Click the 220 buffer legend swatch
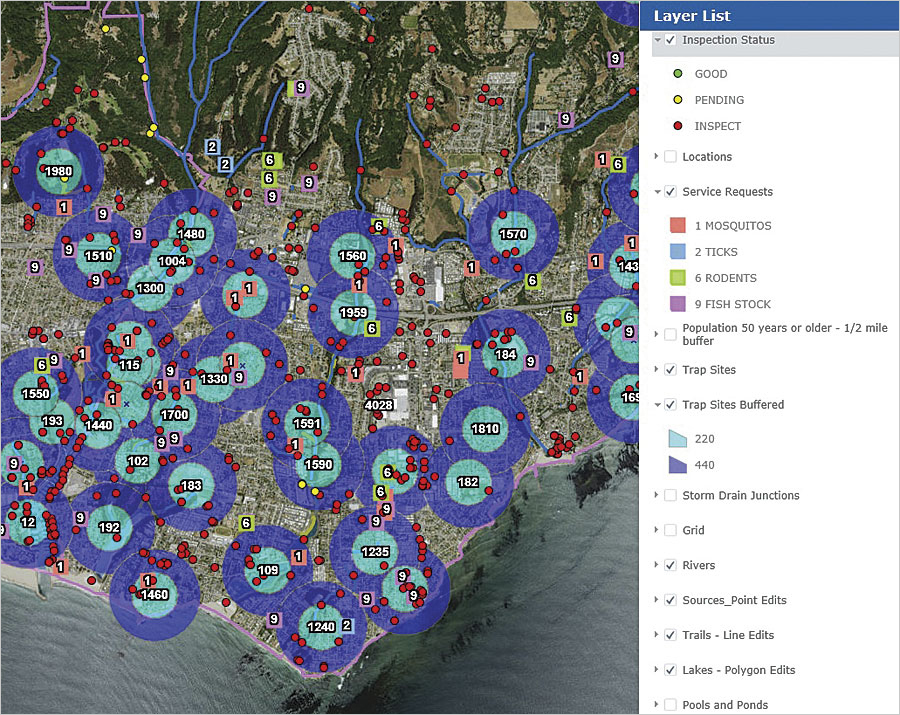 (678, 438)
